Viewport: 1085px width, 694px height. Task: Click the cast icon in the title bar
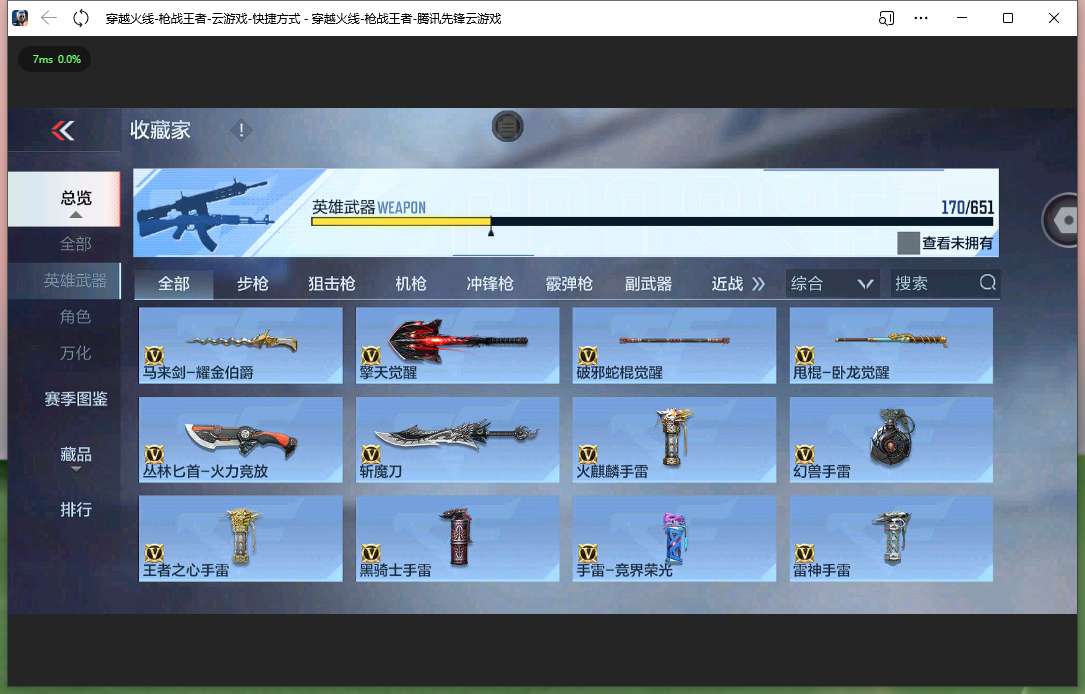(886, 18)
